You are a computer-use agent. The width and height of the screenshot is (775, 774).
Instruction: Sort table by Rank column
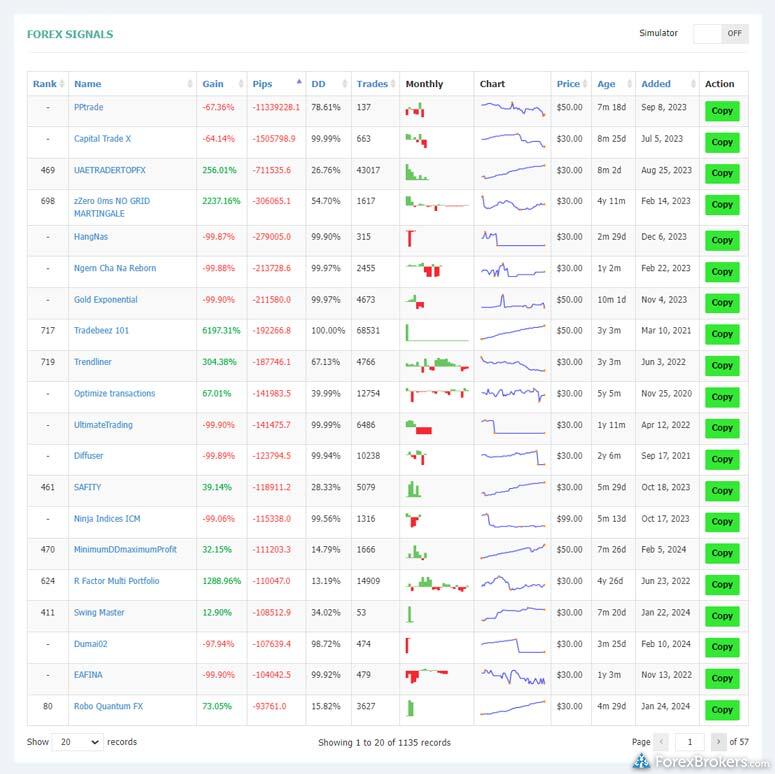coord(45,84)
